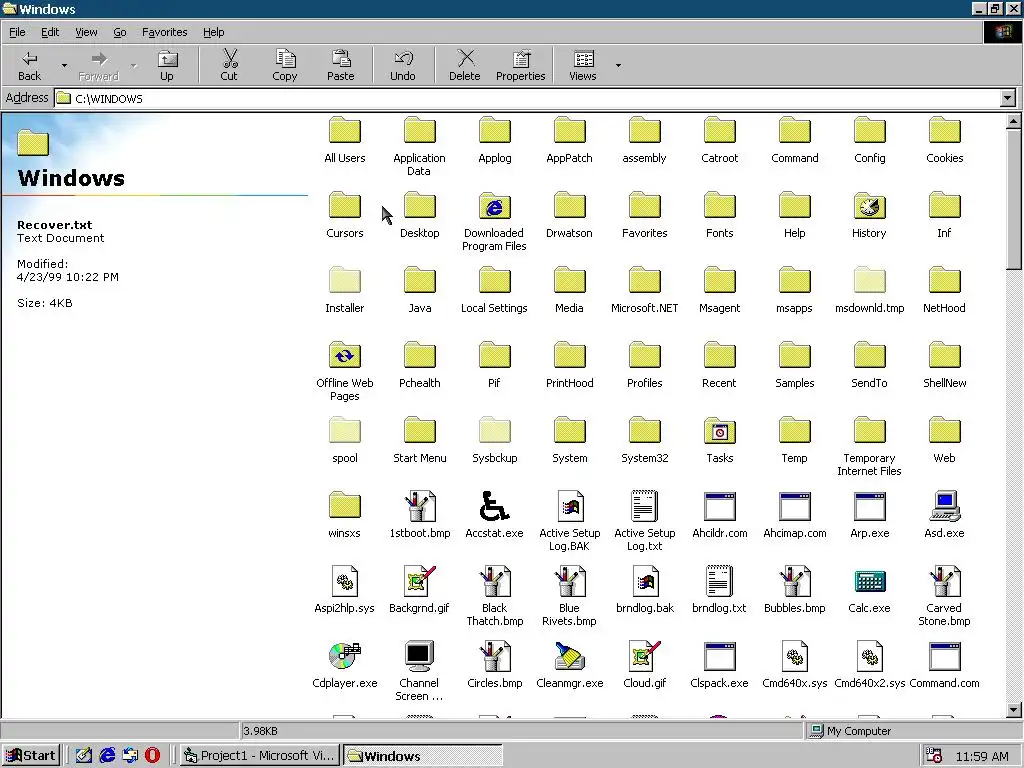Open the Start menu
This screenshot has height=768, width=1024.
click(31, 756)
